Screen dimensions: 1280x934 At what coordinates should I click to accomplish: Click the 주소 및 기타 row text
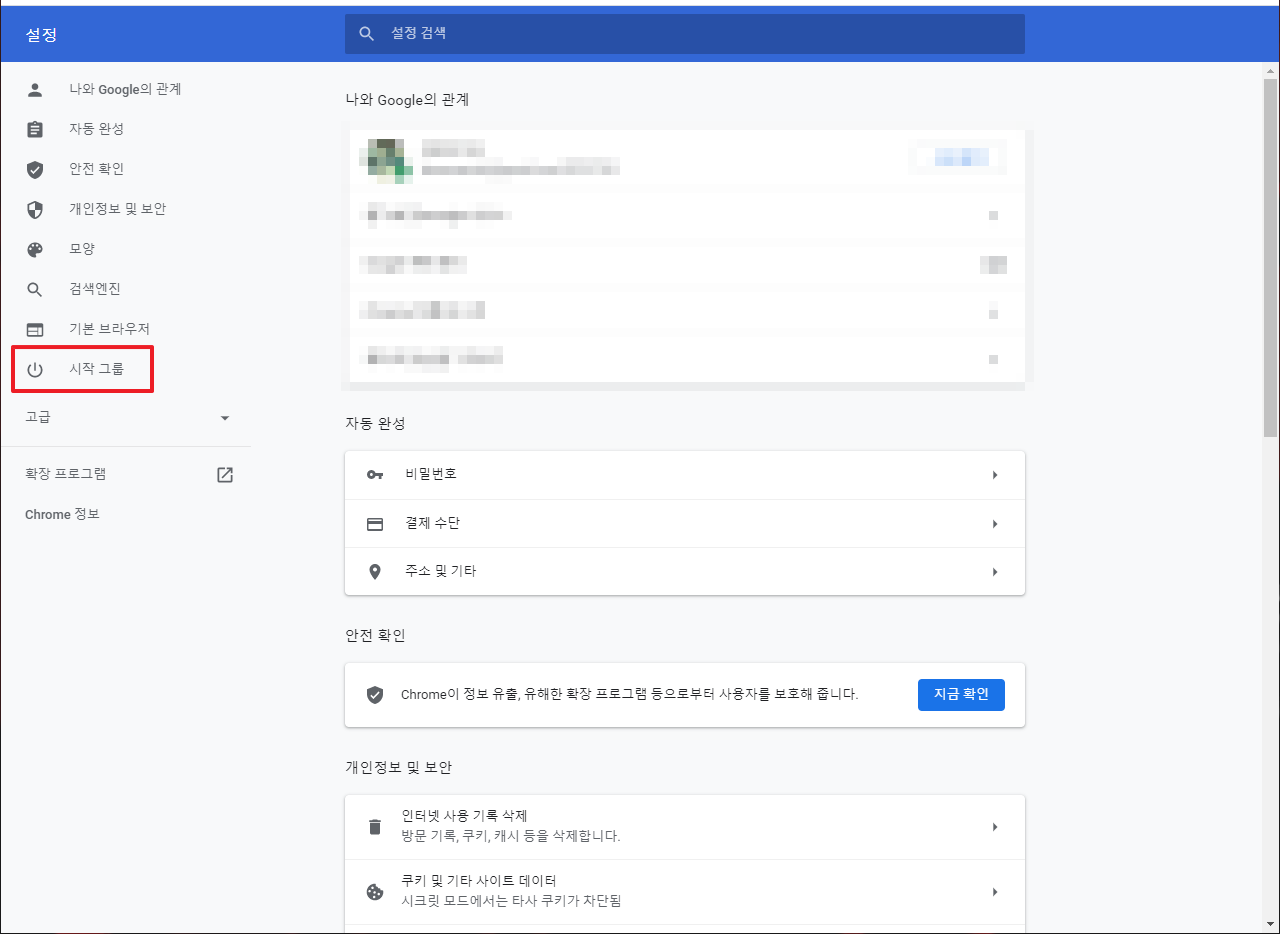[x=441, y=571]
